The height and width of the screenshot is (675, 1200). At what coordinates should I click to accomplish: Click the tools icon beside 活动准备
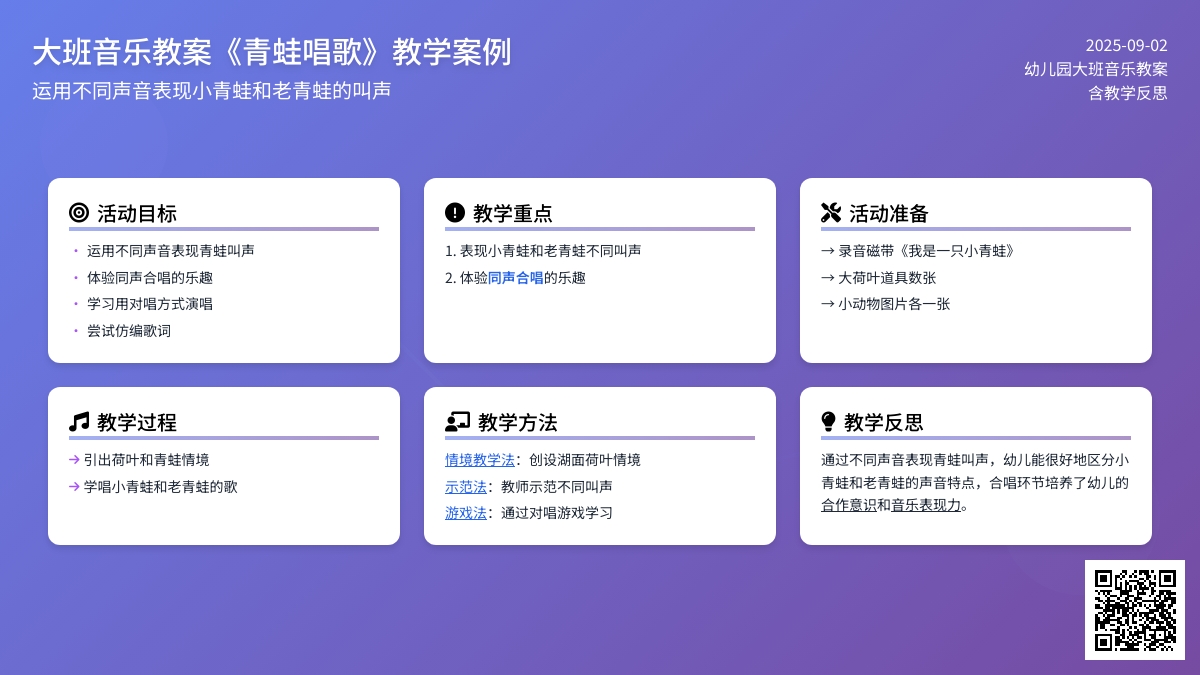tap(831, 212)
